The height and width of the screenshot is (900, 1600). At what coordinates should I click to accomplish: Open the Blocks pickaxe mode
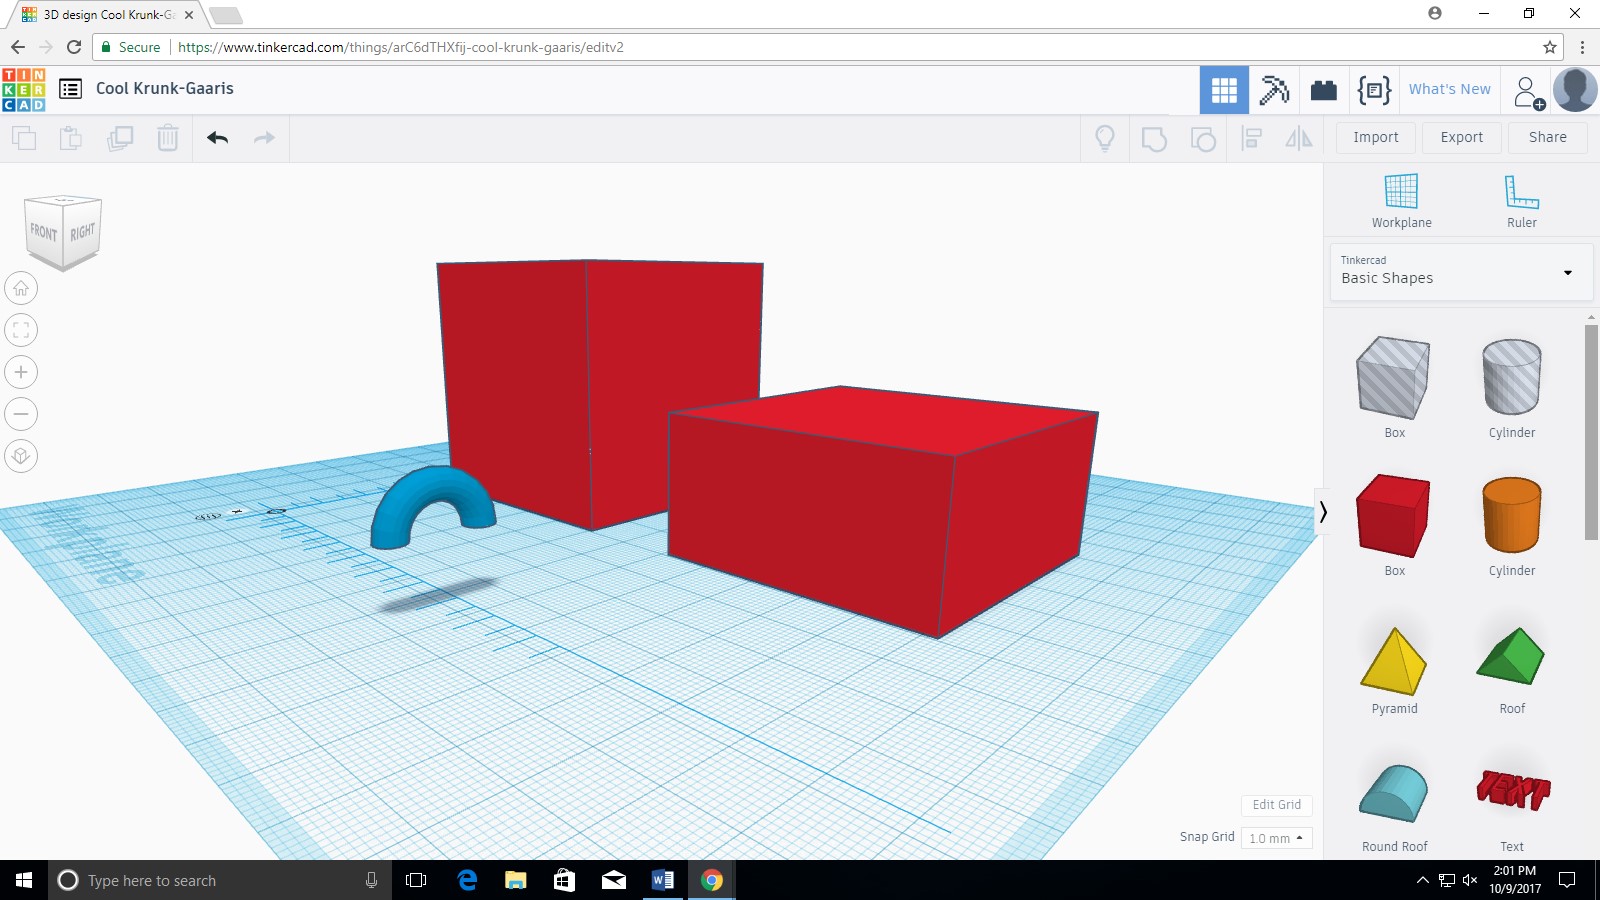[1274, 90]
